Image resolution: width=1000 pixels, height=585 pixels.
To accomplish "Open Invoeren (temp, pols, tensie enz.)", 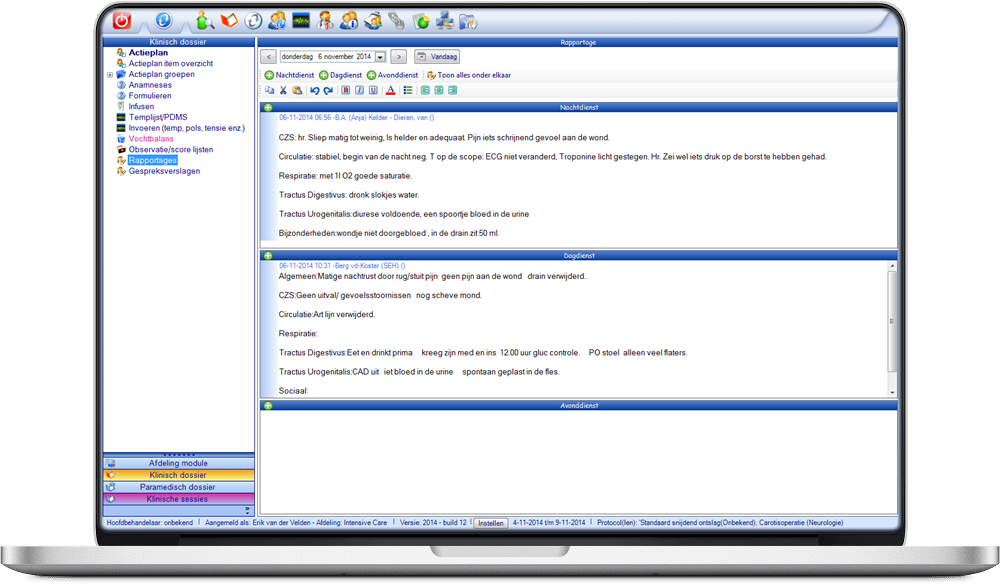I will click(187, 128).
